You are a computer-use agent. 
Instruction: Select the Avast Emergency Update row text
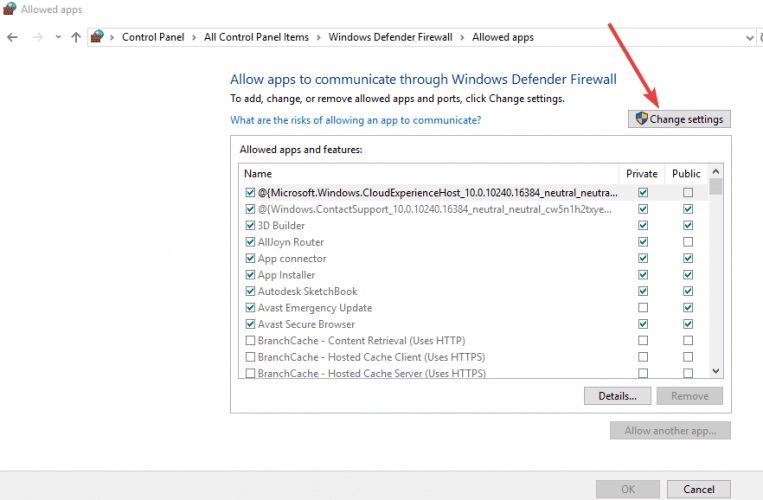click(315, 308)
